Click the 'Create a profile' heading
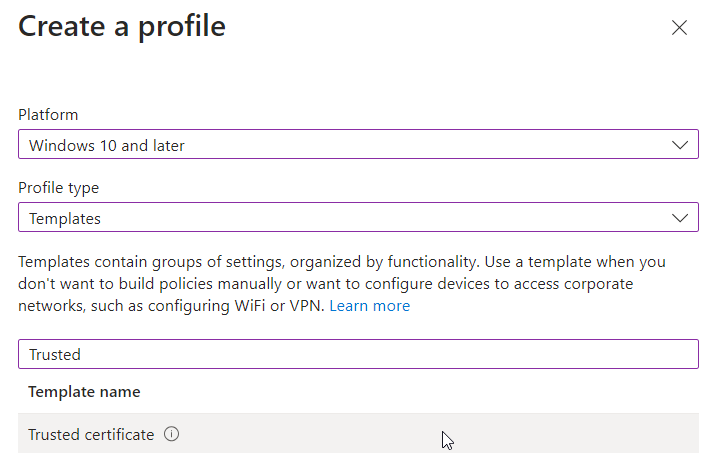Screen dimensions: 716x474 click(122, 27)
